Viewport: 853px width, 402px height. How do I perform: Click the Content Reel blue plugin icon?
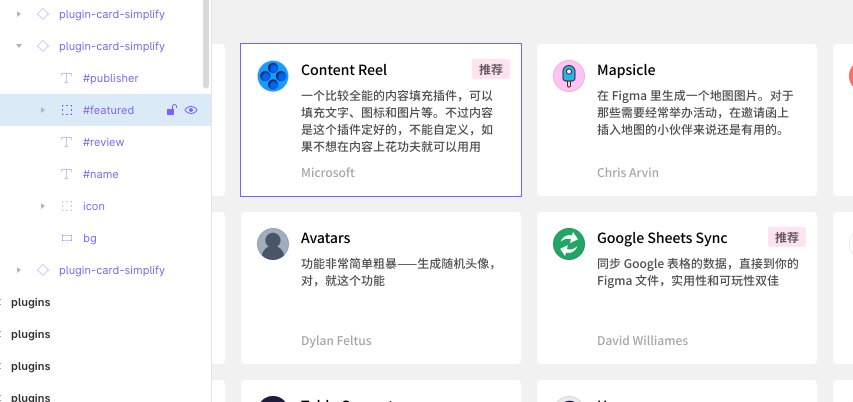[273, 76]
